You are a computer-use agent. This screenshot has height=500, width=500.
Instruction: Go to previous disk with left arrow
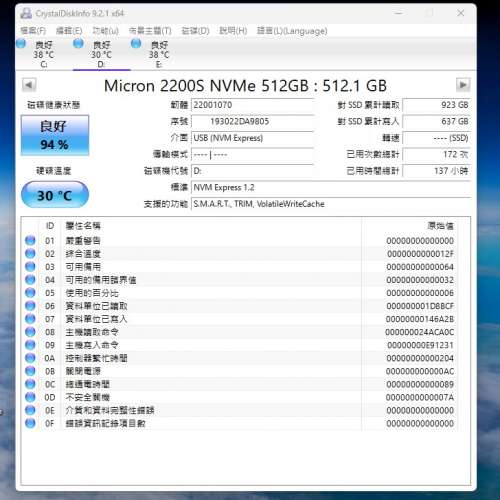pos(29,85)
